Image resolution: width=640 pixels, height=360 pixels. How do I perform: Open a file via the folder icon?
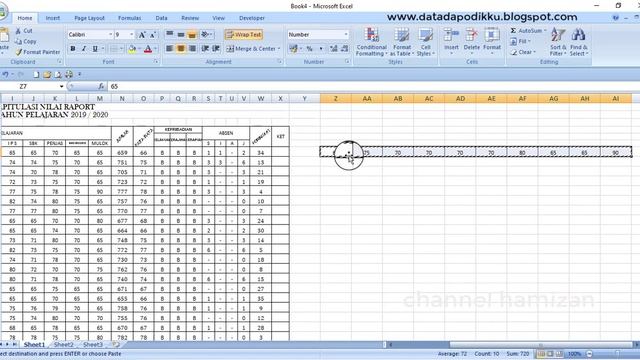47,74
